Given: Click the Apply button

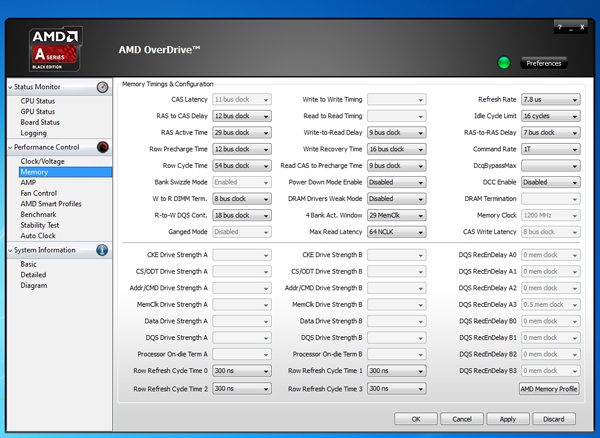Looking at the screenshot, I should click(x=508, y=419).
